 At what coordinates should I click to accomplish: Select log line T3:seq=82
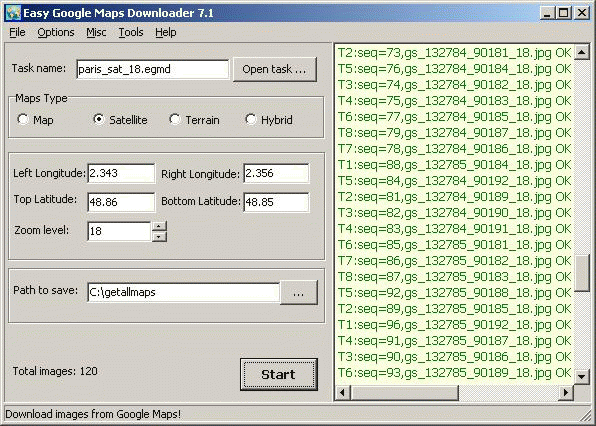(454, 213)
